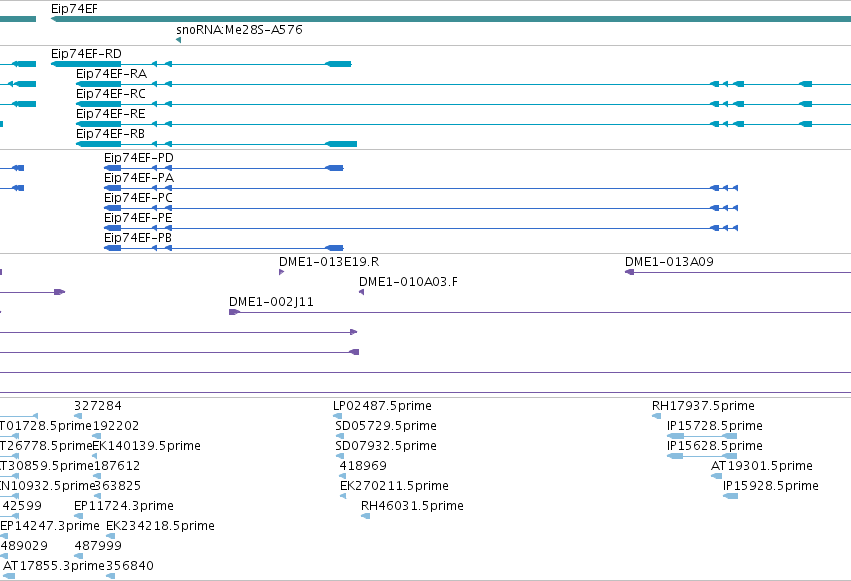Select the snoRNA:Me28S-A576 feature label
This screenshot has width=851, height=581.
pyautogui.click(x=239, y=29)
